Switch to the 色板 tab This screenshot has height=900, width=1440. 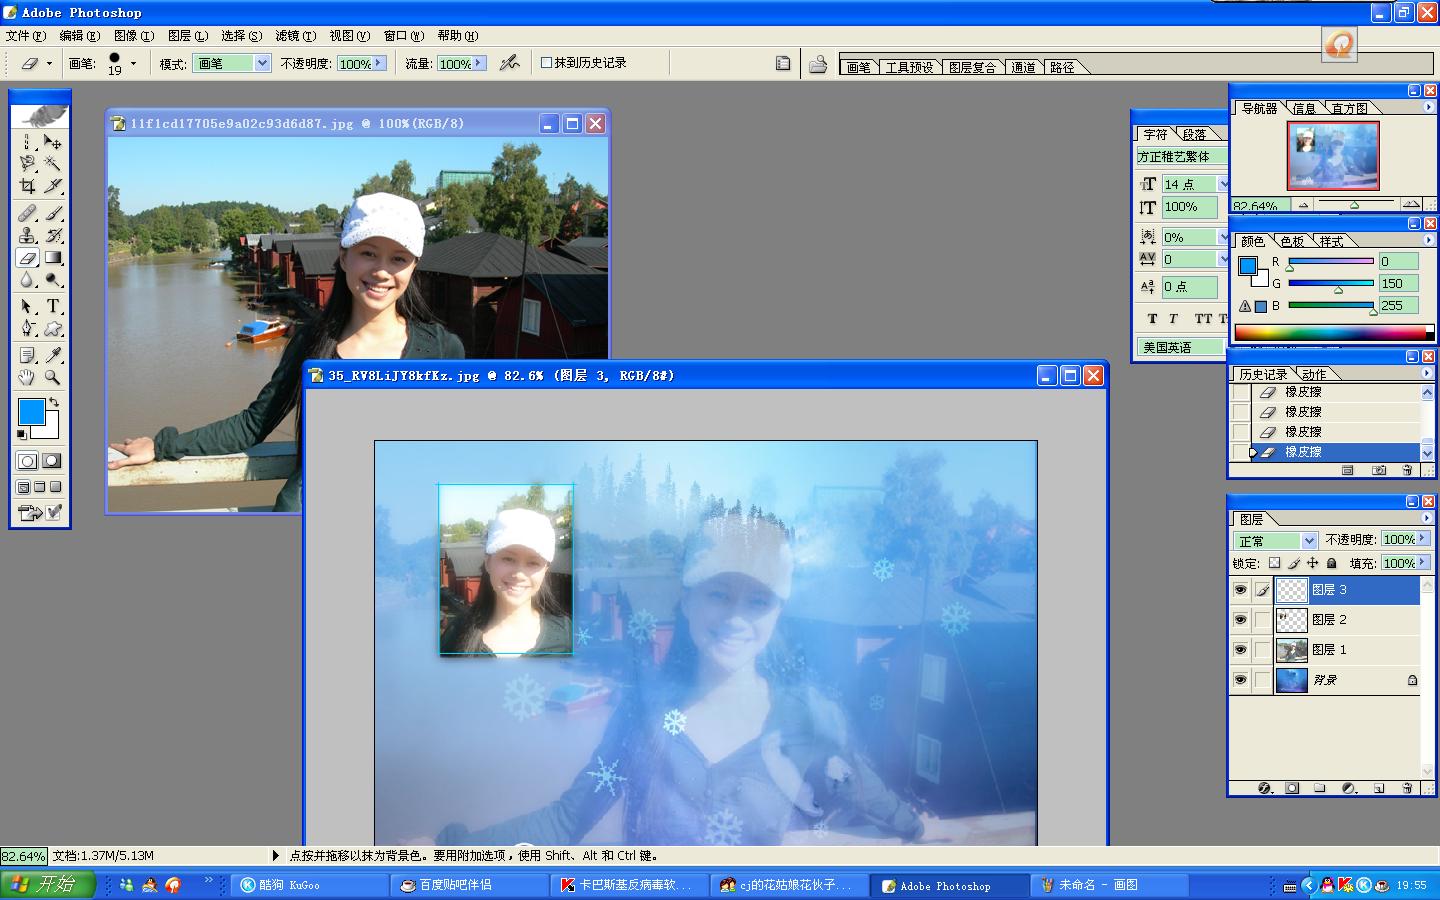click(1292, 241)
